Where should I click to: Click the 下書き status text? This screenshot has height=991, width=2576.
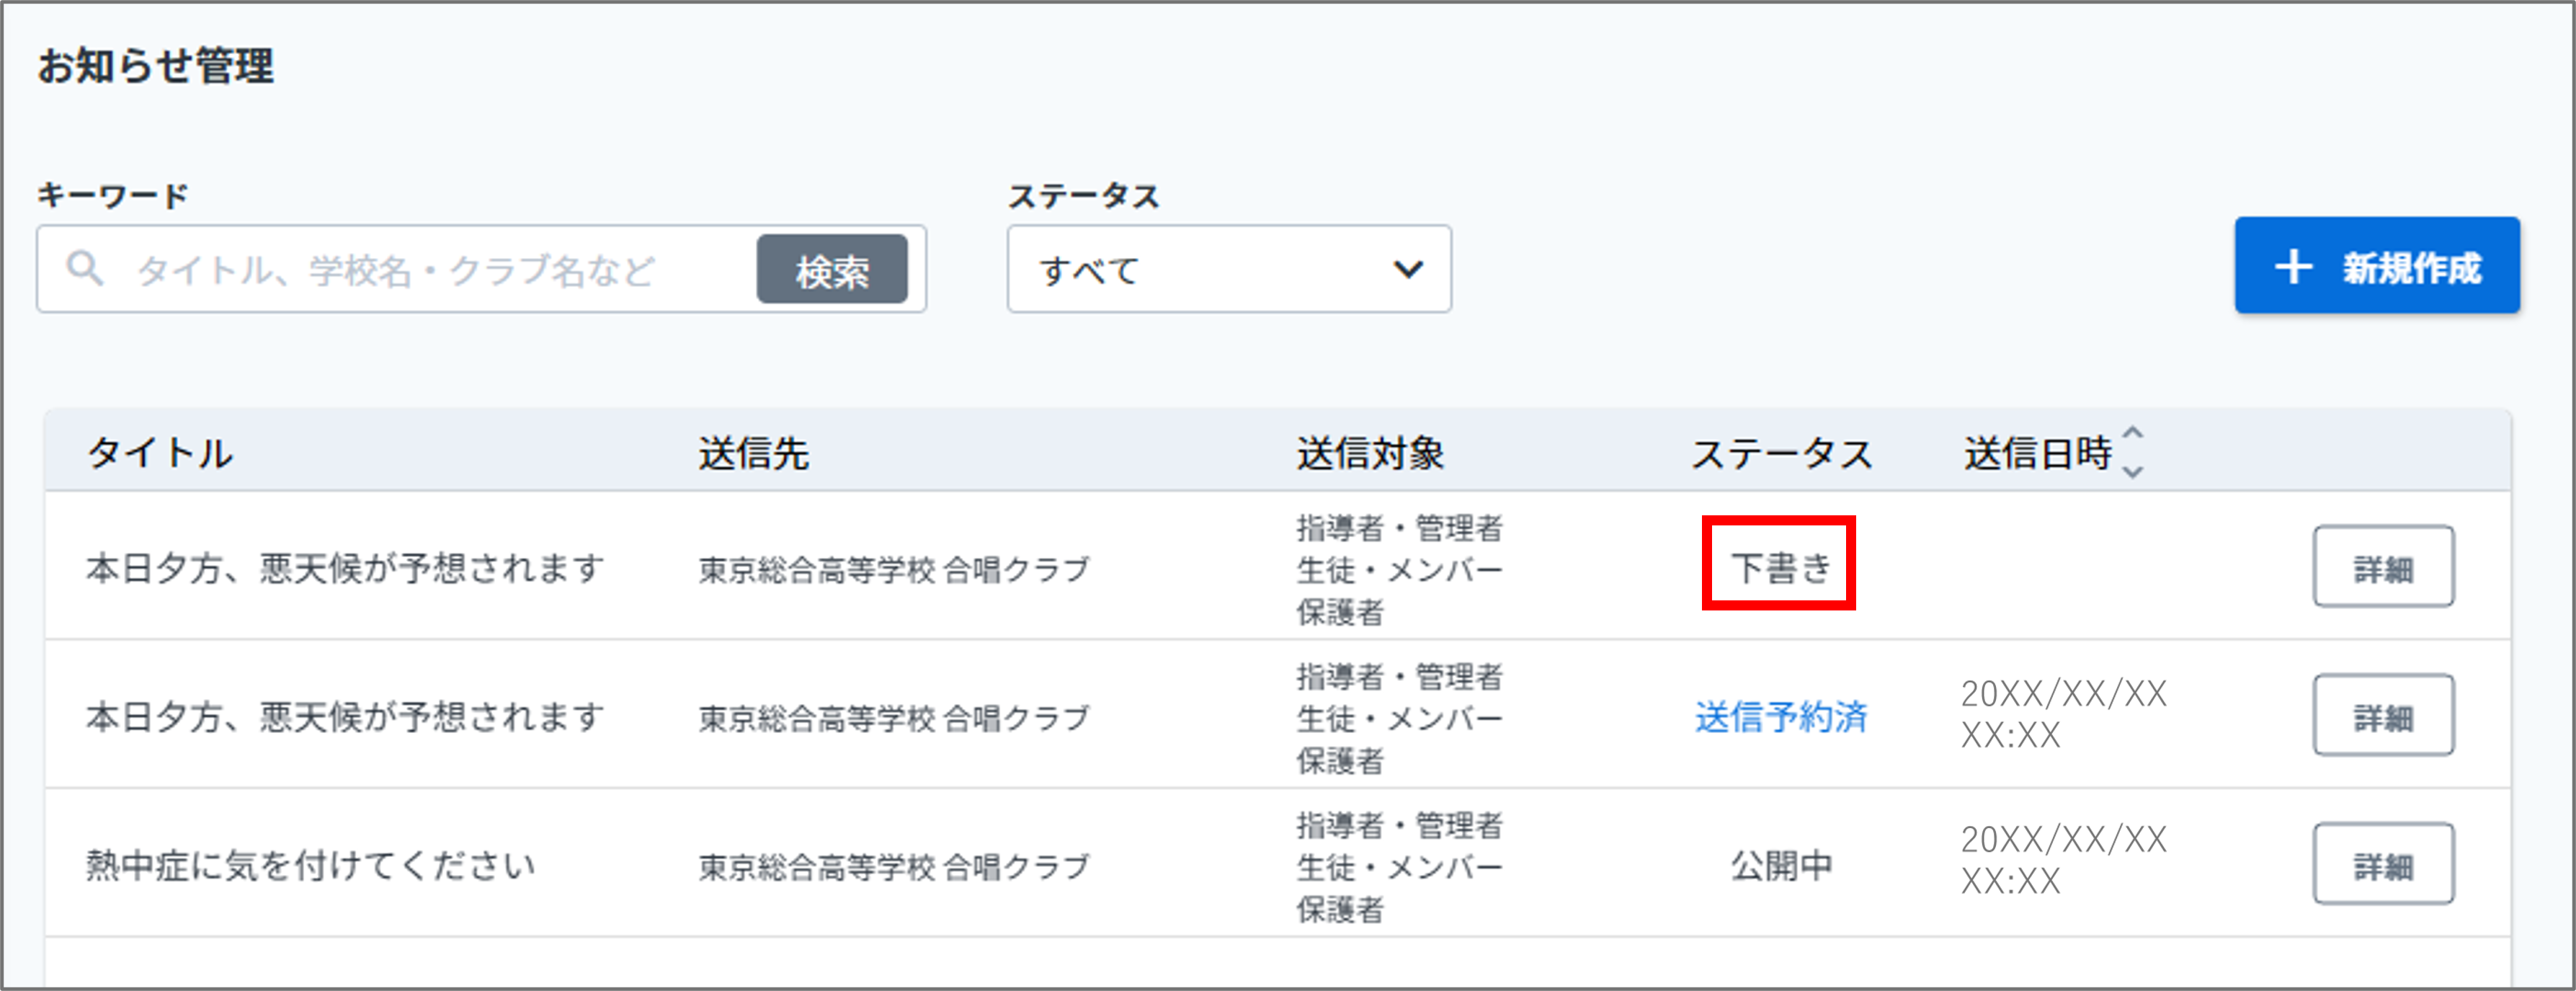(x=1780, y=567)
